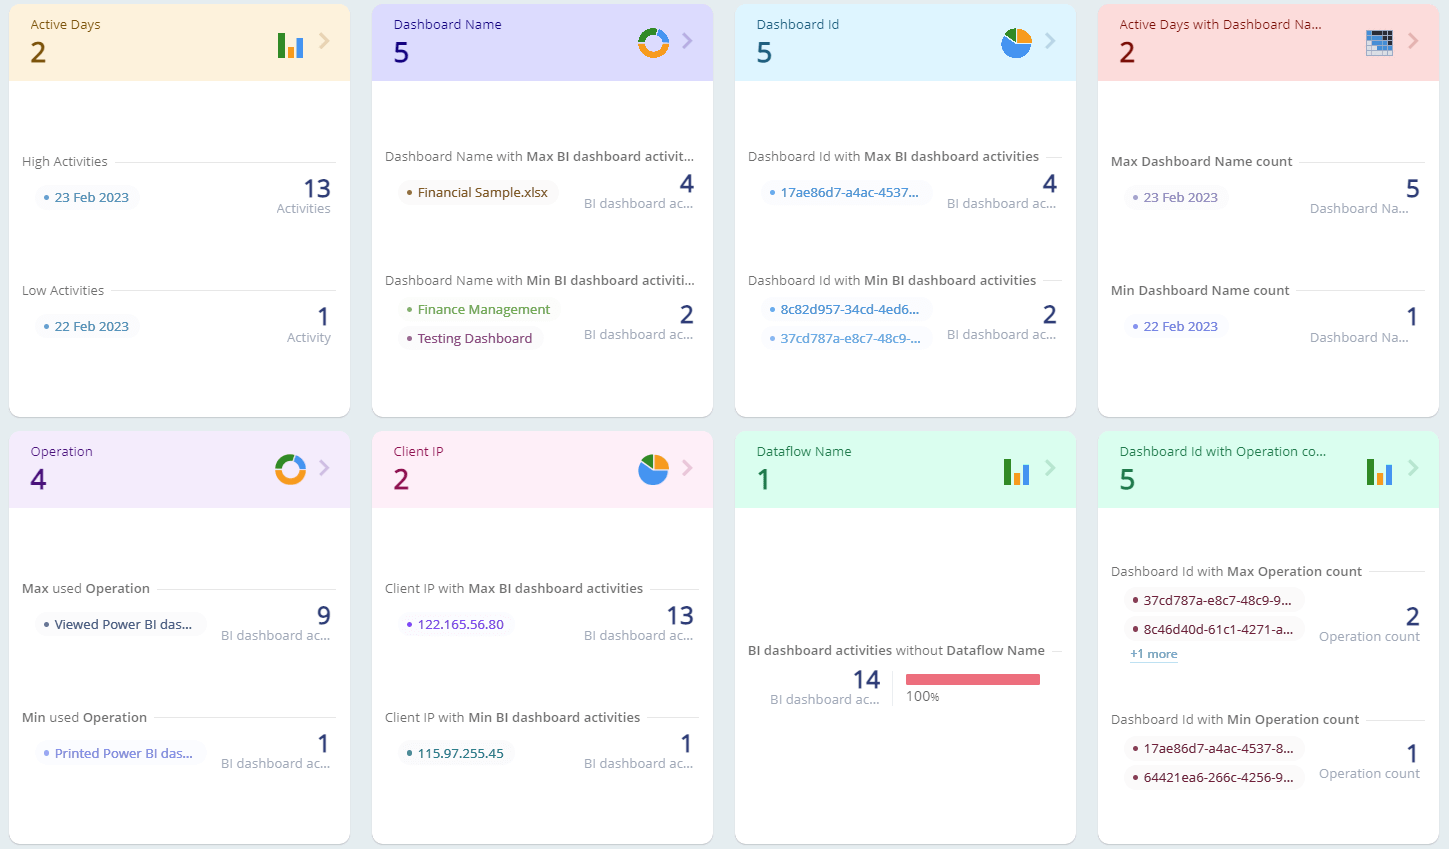Viewport: 1449px width, 849px height.
Task: Select the bar chart icon on Dashboard Id with Operation card
Action: coord(1380,469)
